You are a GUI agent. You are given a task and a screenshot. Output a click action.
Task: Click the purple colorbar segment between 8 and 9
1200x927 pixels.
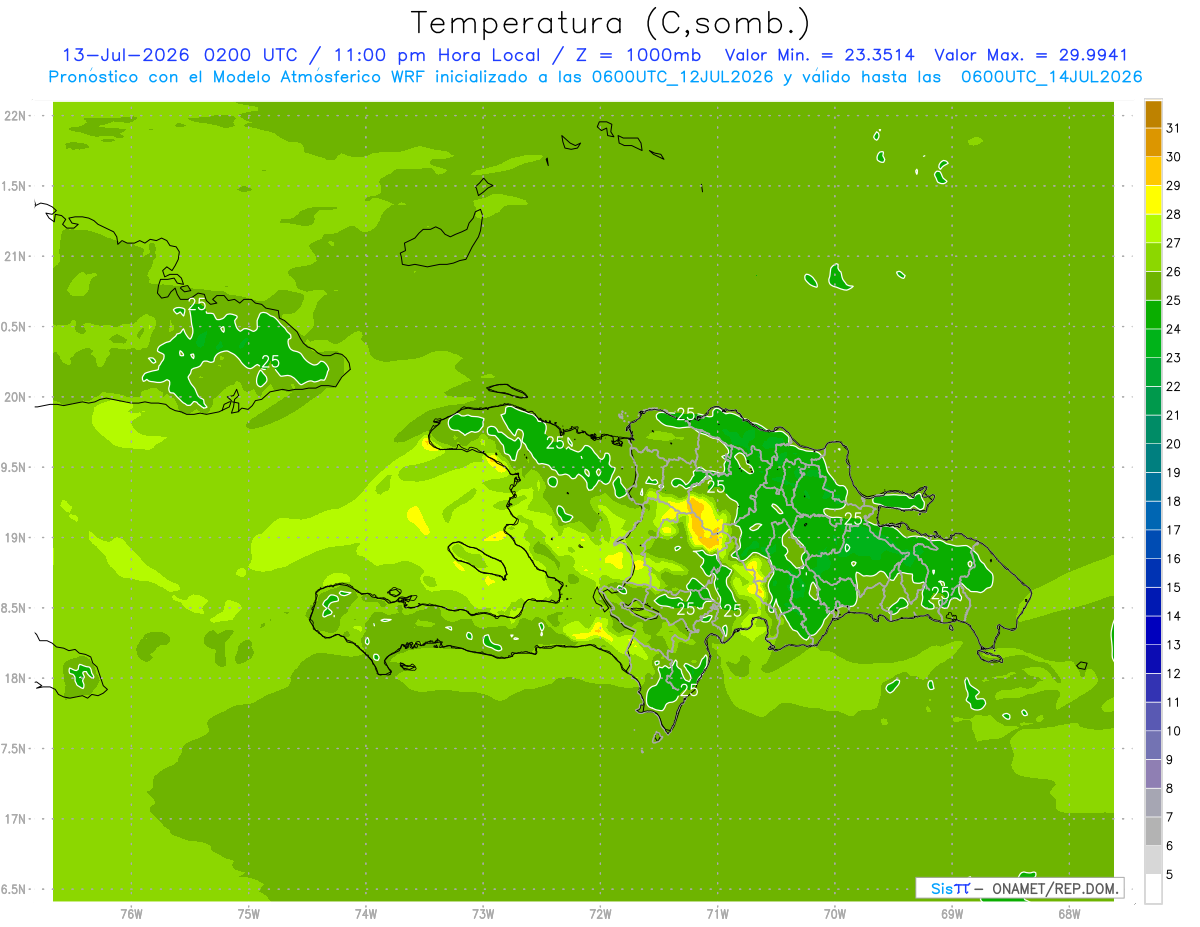click(1153, 774)
